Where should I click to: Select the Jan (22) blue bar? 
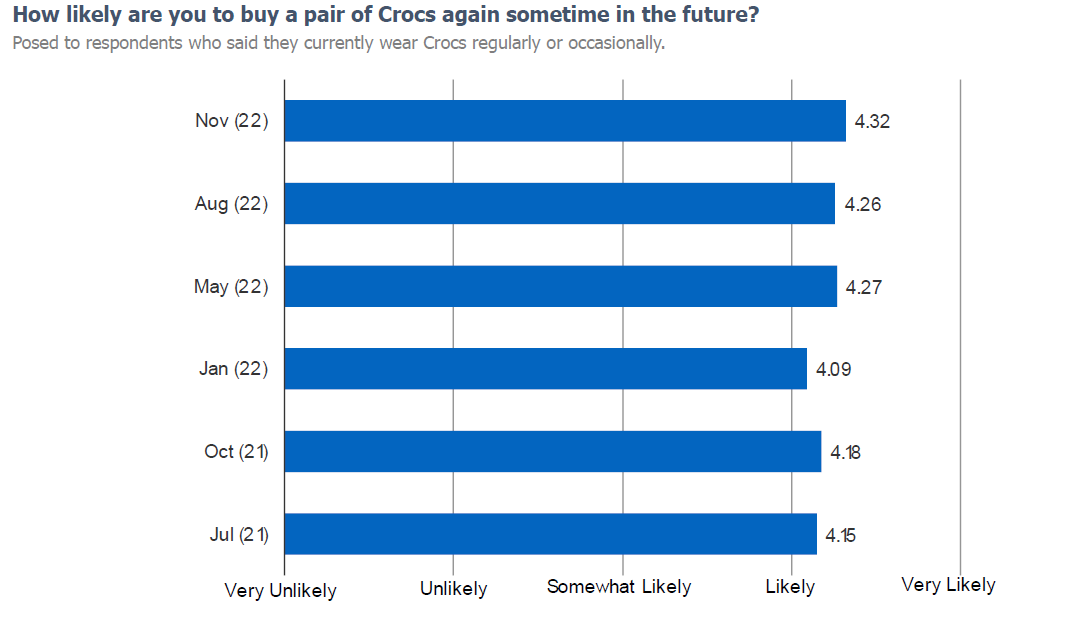546,369
